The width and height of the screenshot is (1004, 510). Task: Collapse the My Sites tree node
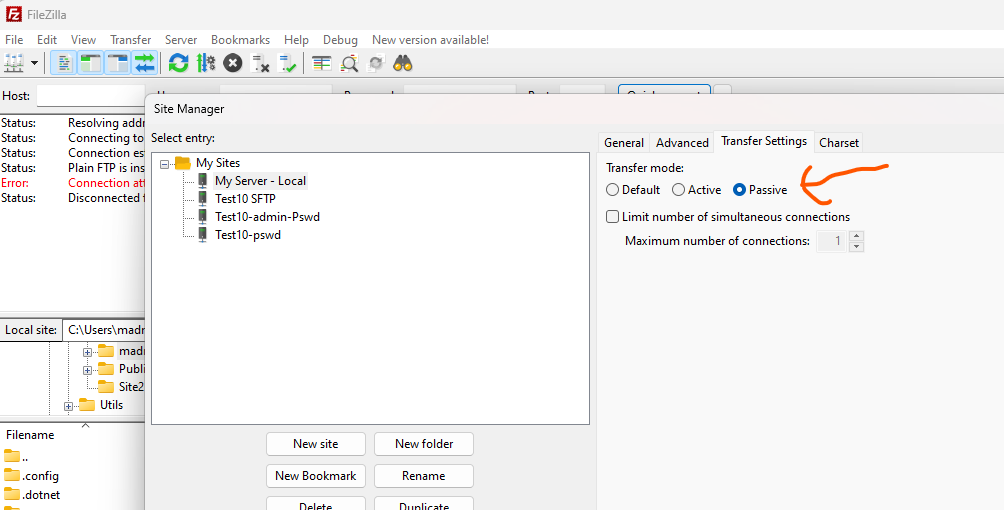click(x=165, y=164)
